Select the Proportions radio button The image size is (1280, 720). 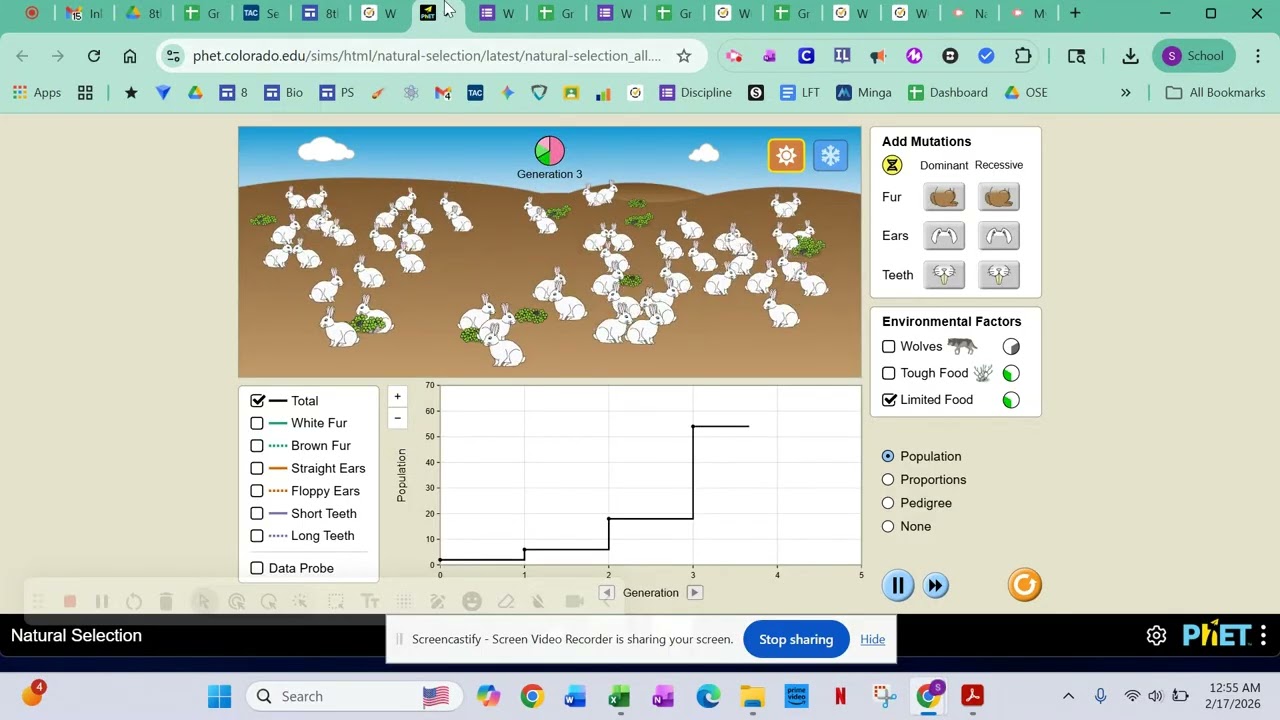click(888, 480)
